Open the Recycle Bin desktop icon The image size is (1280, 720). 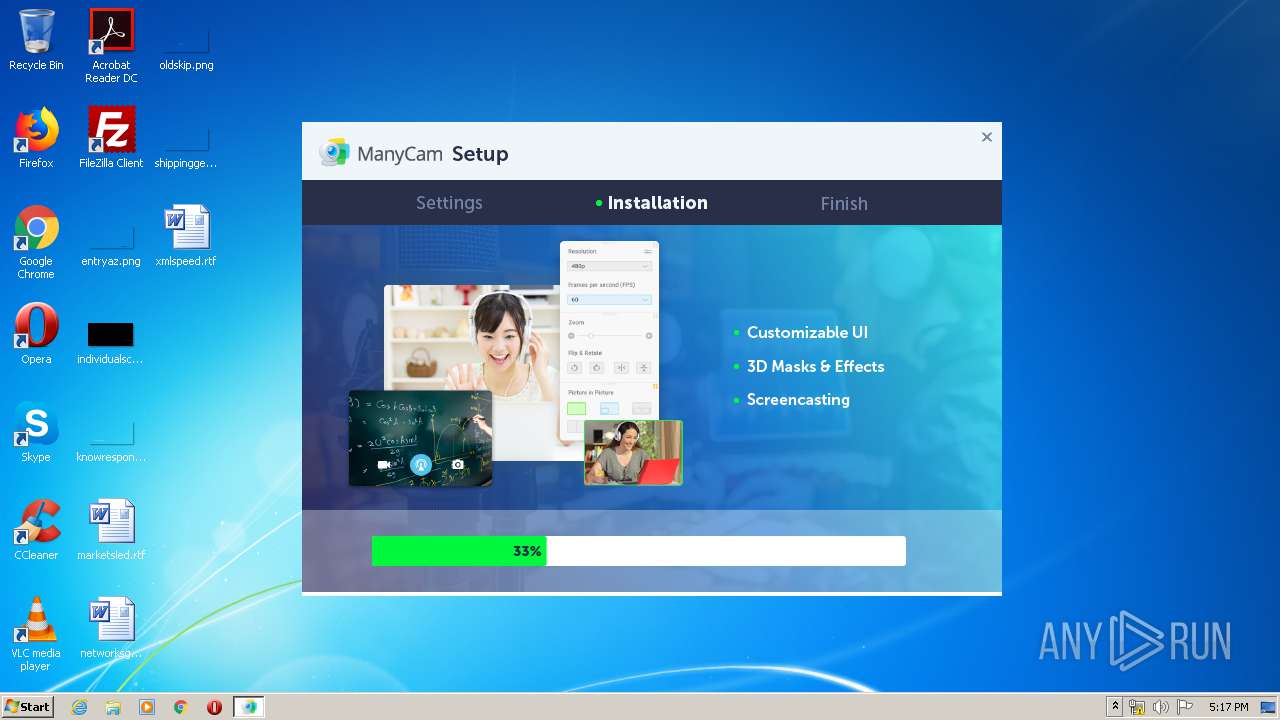36,40
